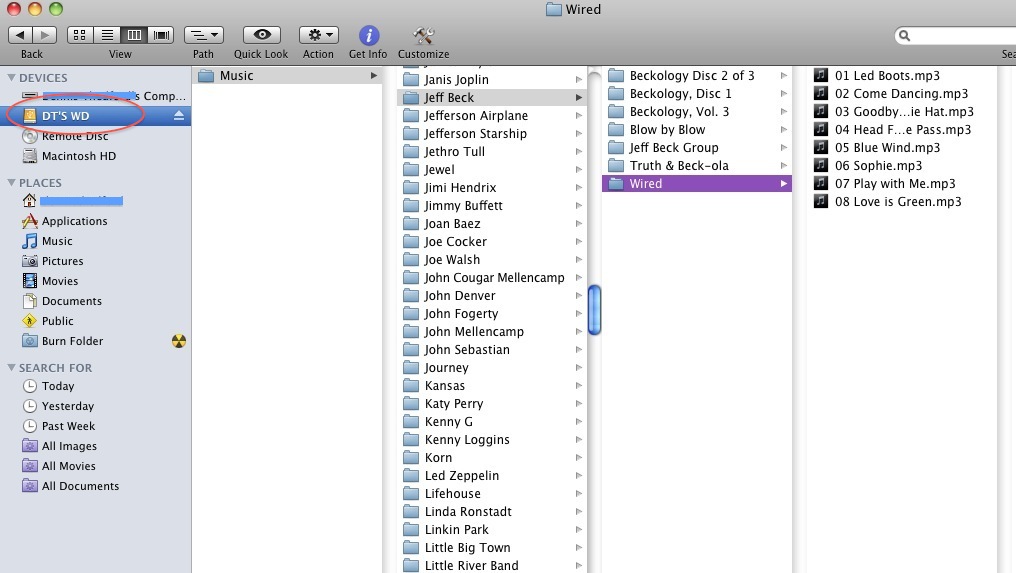This screenshot has width=1016, height=573.
Task: Click the Wired folder proxy icon in title
Action: (553, 9)
